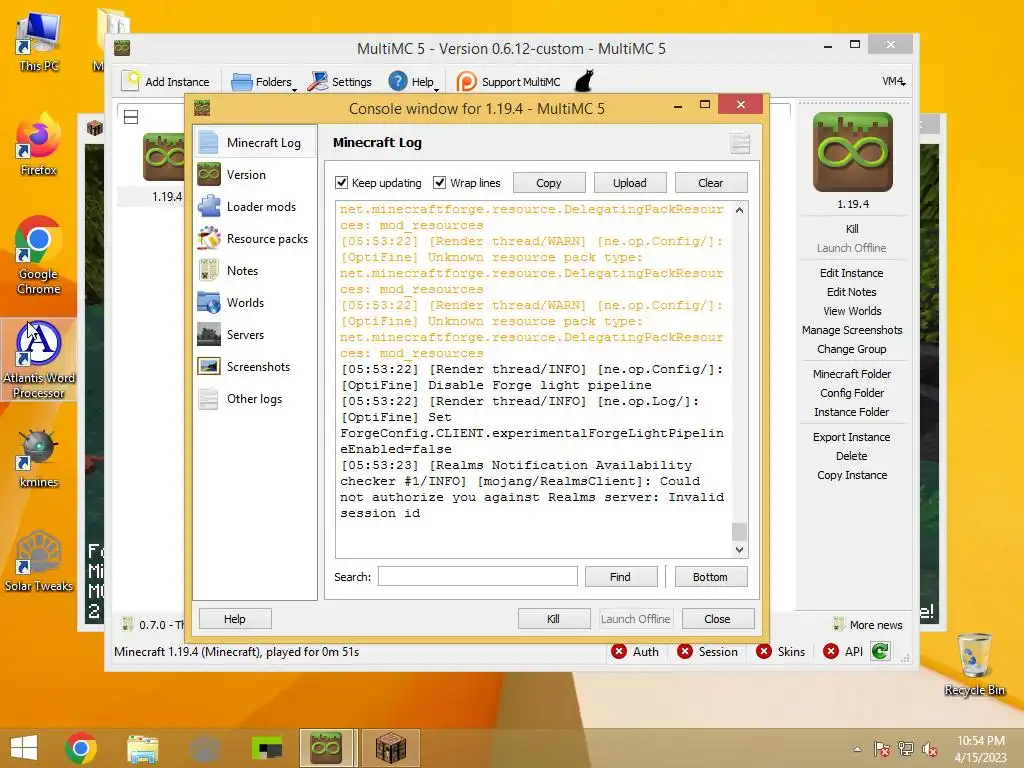Toggle the Wrap lines checkbox
1024x768 pixels.
(440, 183)
